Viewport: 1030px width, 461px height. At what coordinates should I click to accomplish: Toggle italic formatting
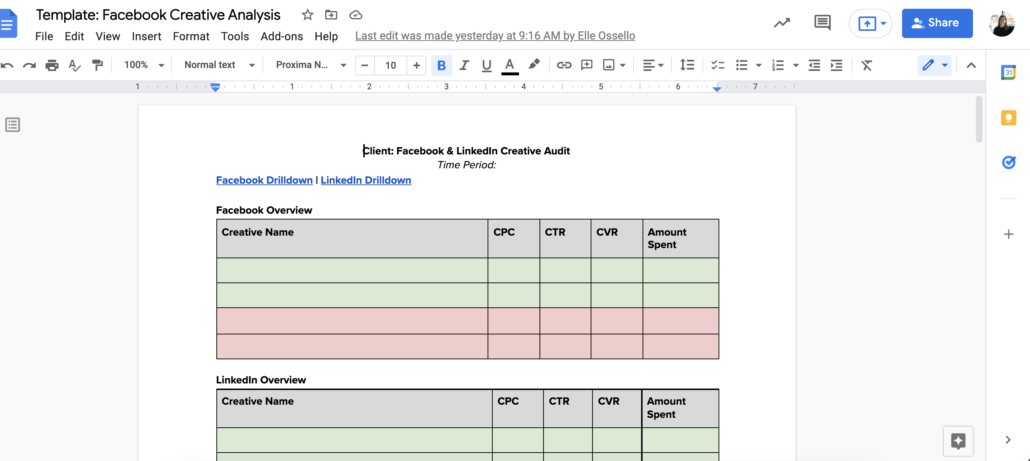[x=464, y=65]
